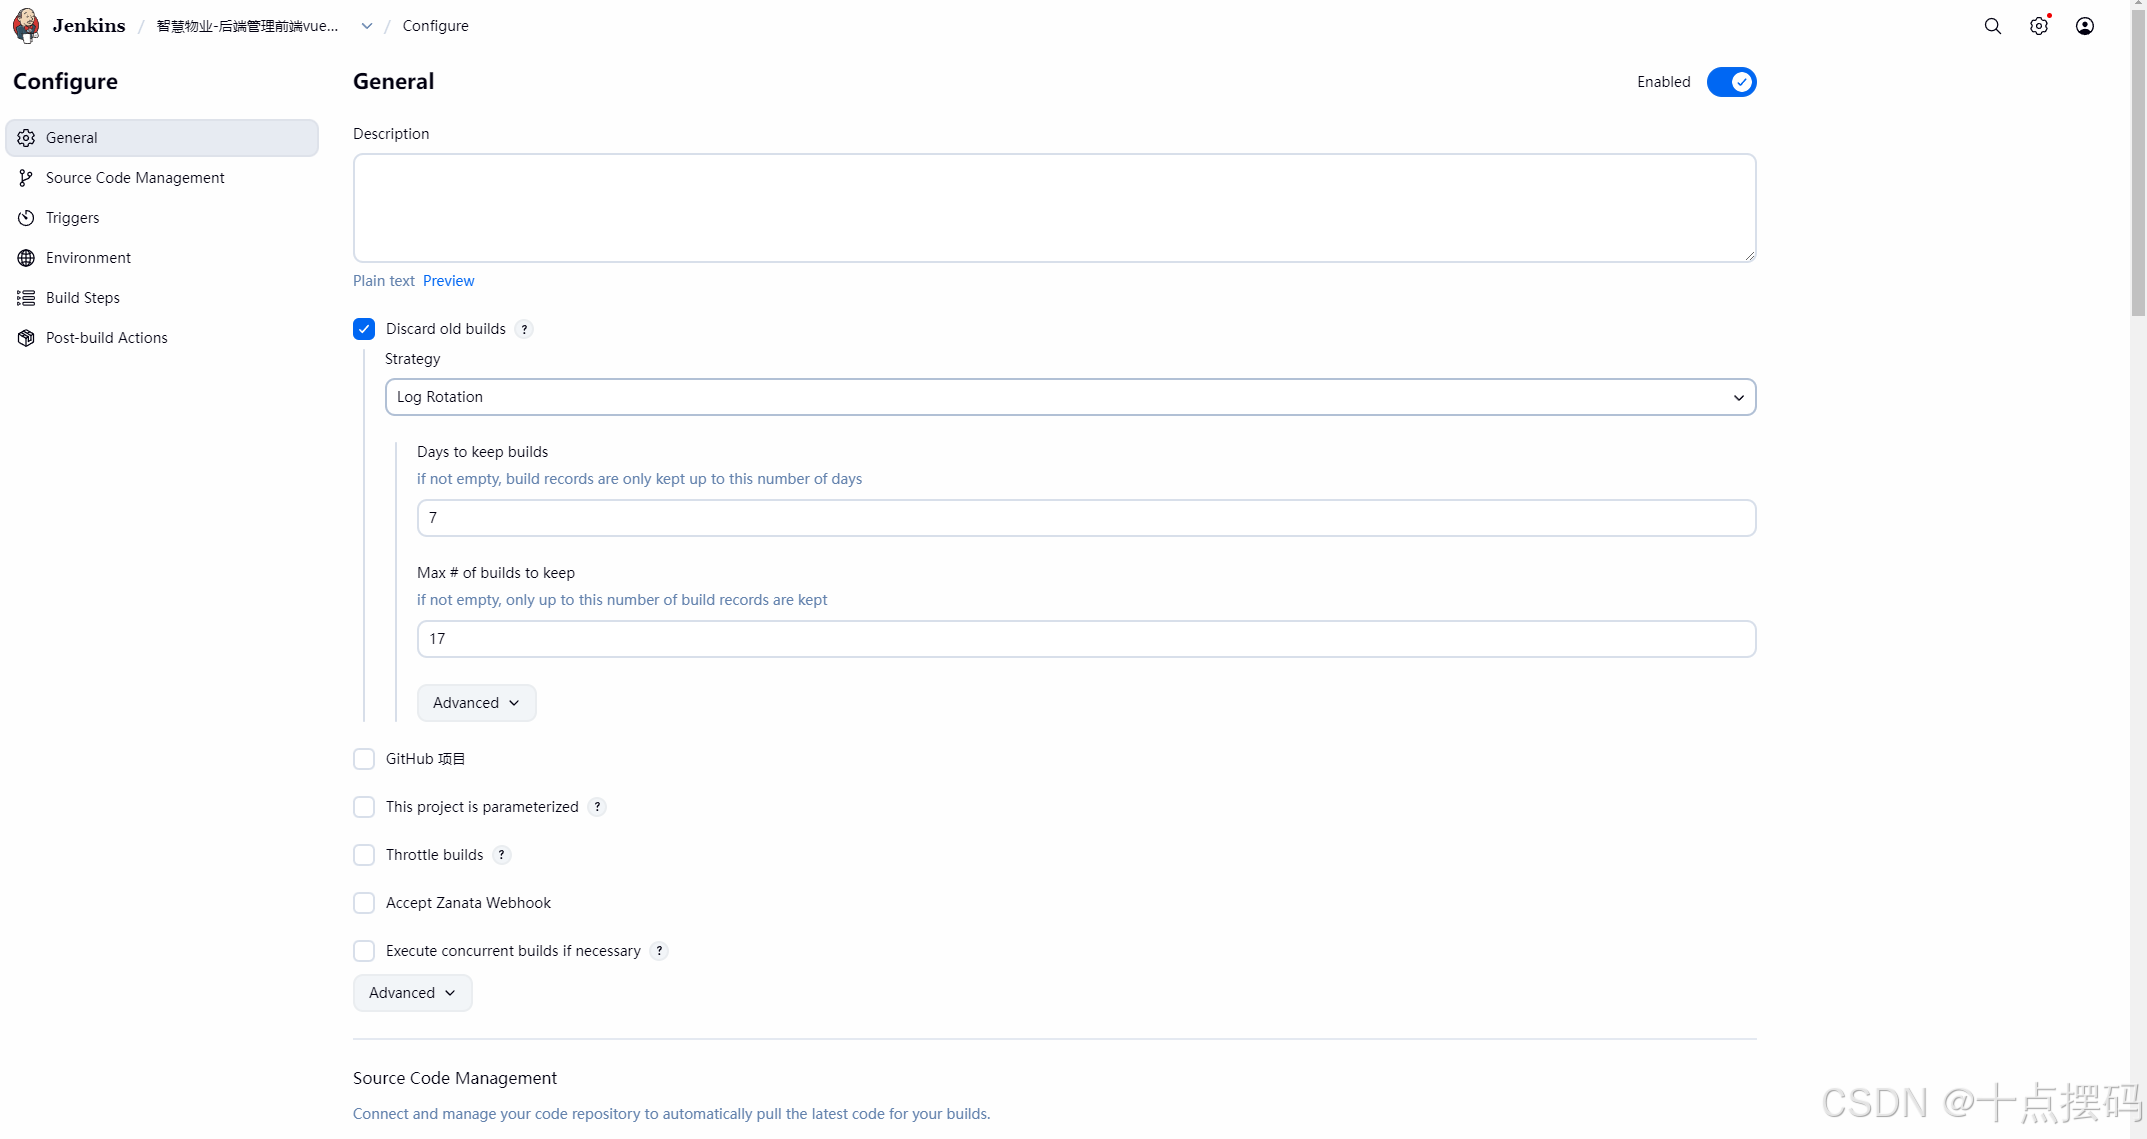
Task: Click help icon for parameterized project
Action: tap(597, 807)
